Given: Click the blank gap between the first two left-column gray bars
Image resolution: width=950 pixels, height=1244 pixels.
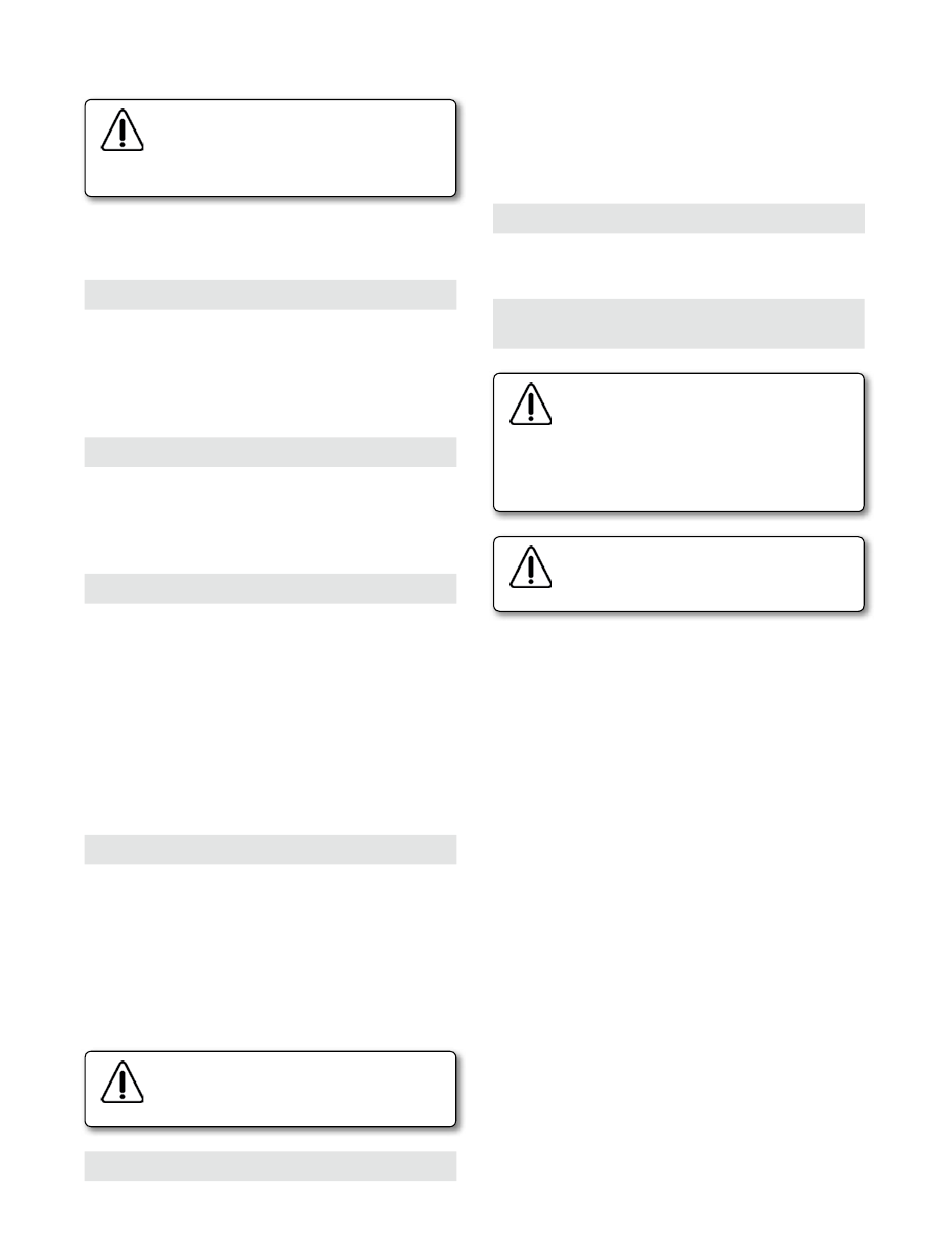Looking at the screenshot, I should pyautogui.click(x=270, y=373).
